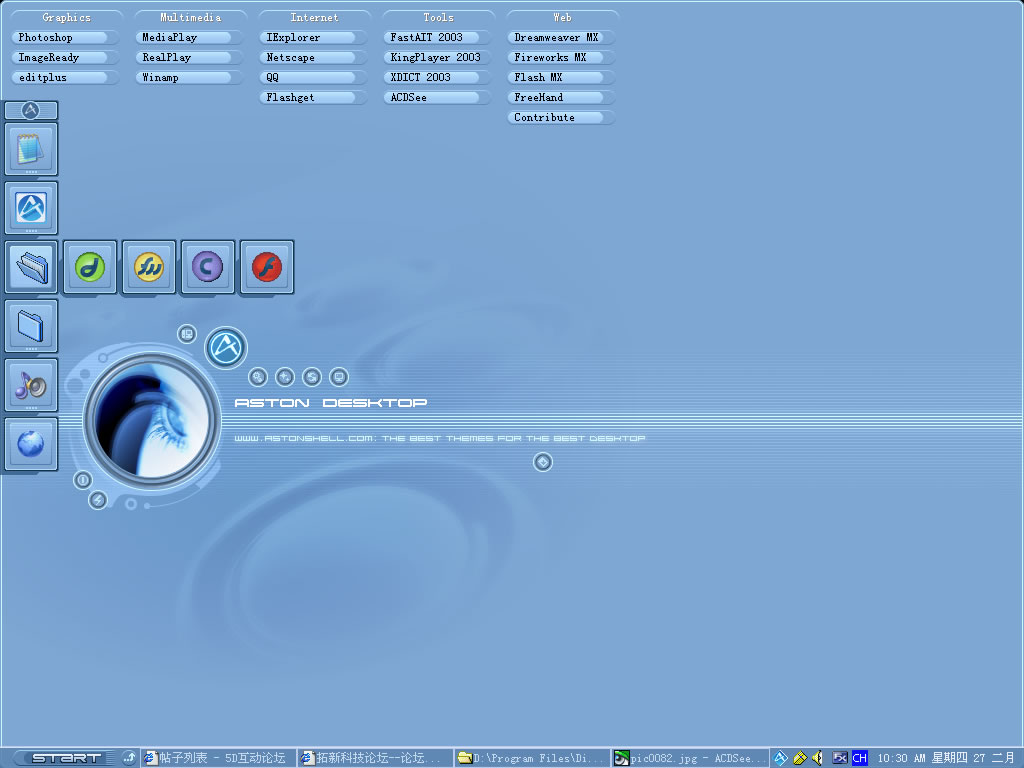Launch editplus from the Graphics list

click(65, 78)
